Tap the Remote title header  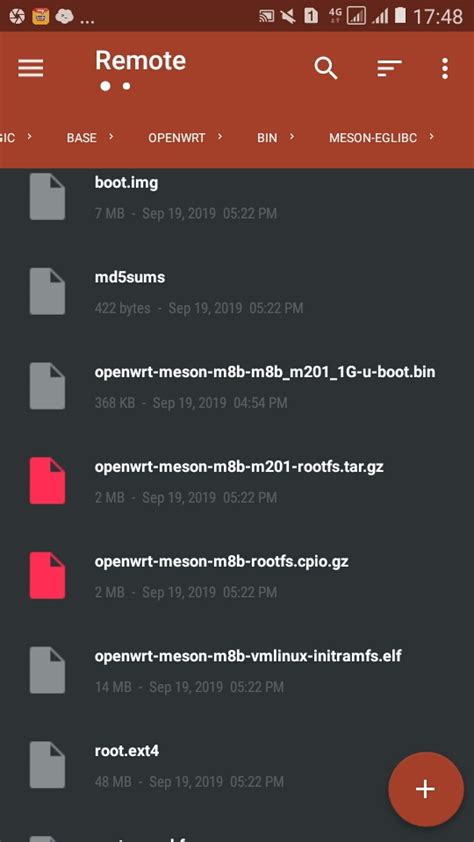click(141, 61)
